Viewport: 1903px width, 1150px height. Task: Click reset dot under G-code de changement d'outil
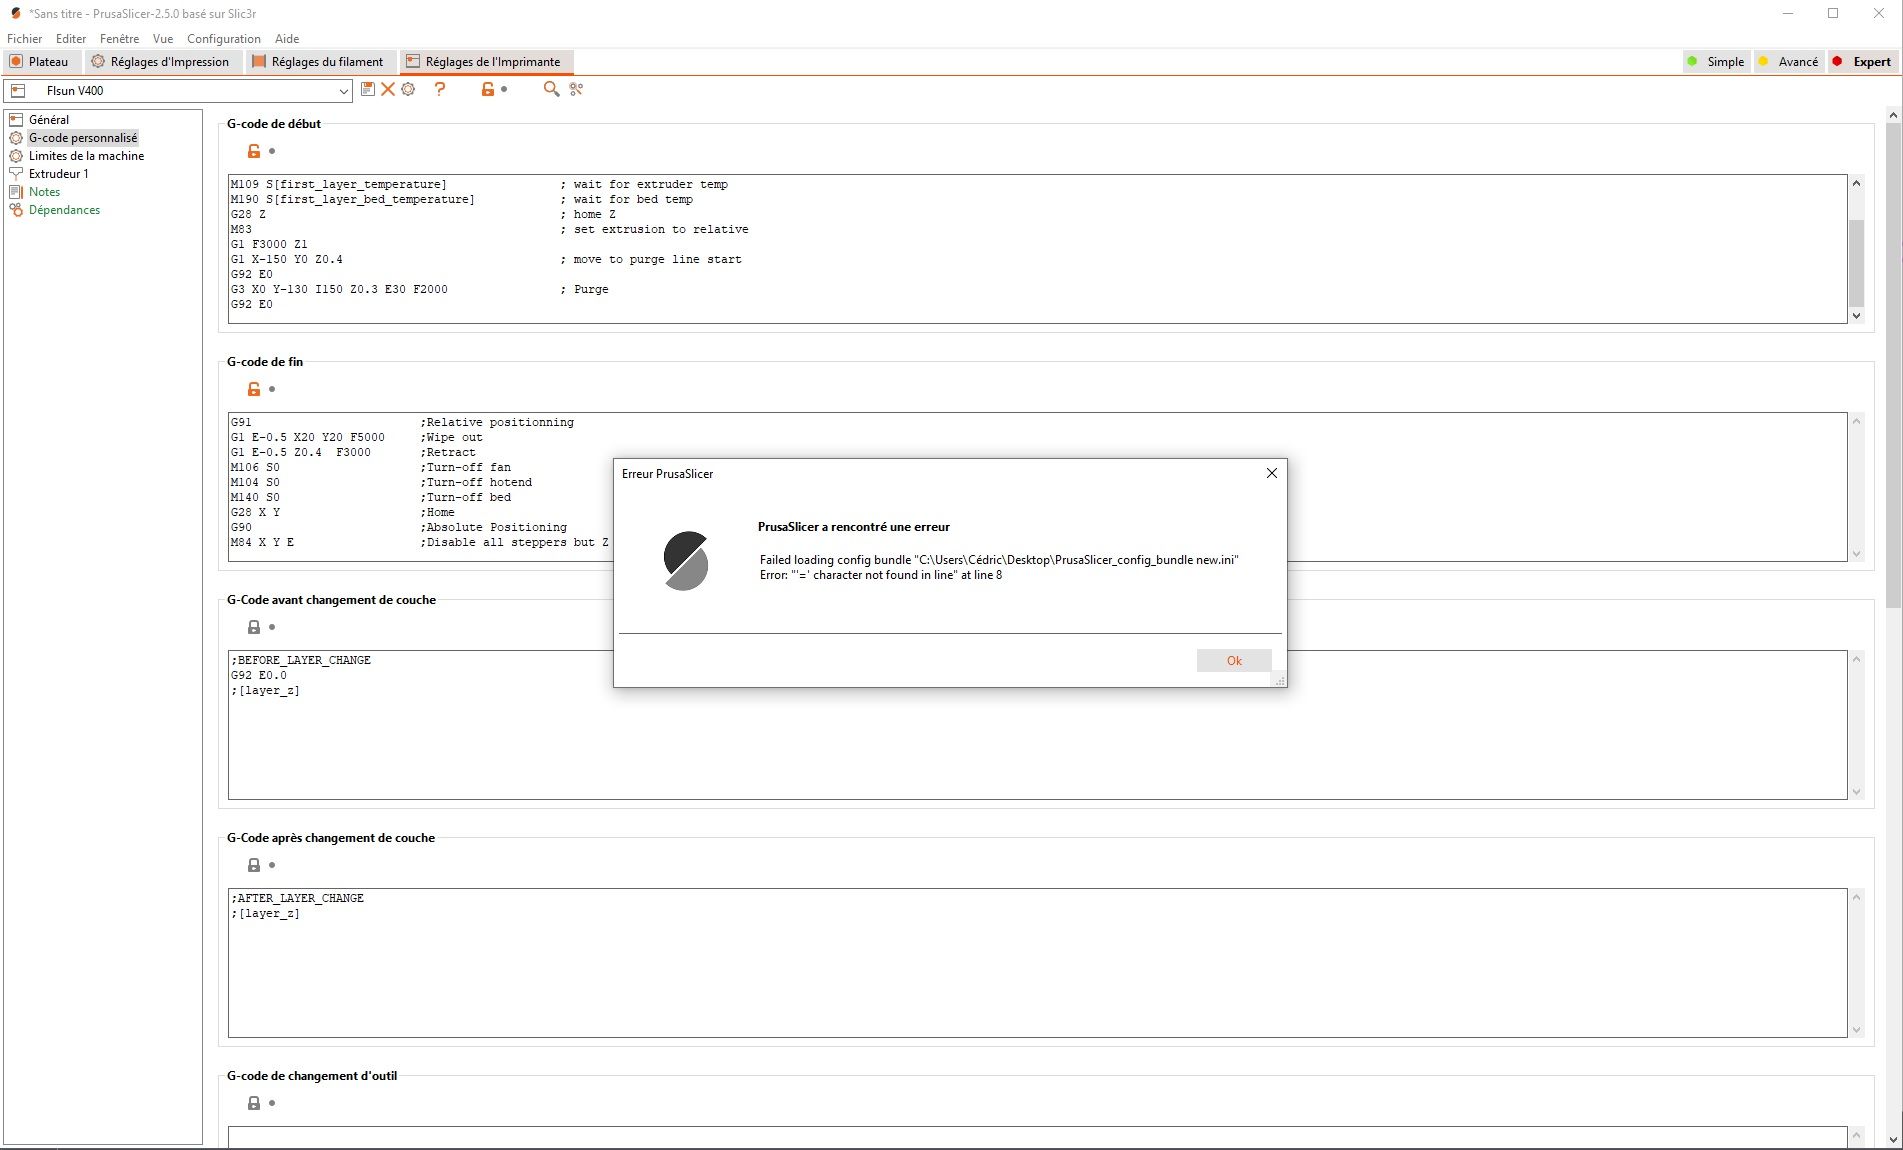pos(272,1103)
